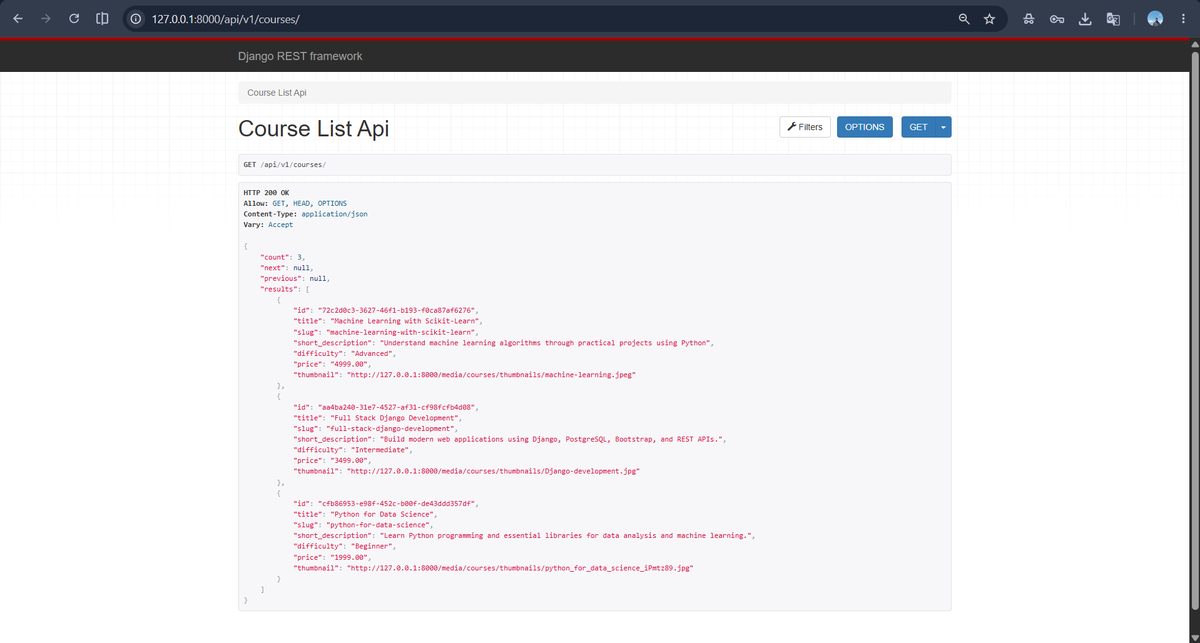Click the title "Machine Learning with Scikit-Learn"
The width and height of the screenshot is (1200, 643).
coord(404,321)
